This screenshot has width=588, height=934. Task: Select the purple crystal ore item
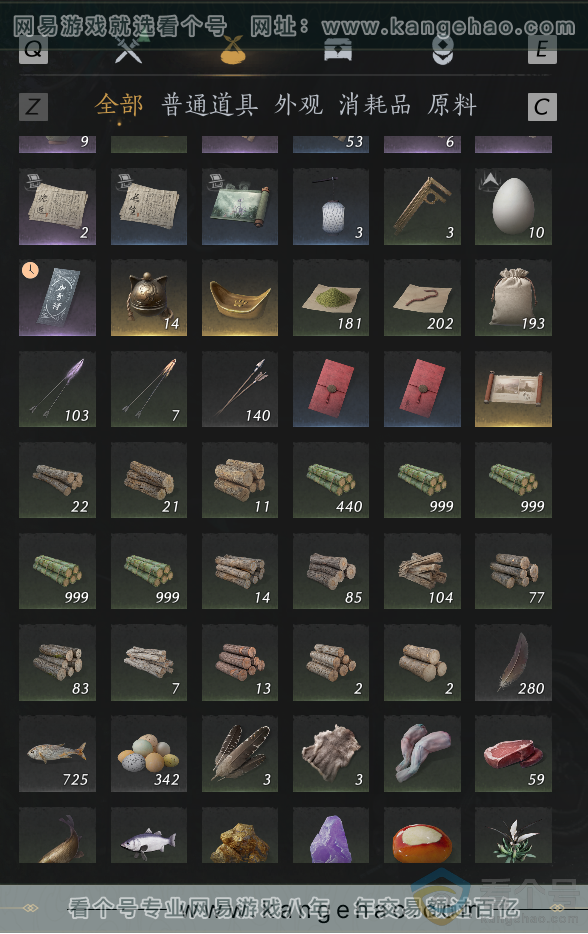point(331,835)
